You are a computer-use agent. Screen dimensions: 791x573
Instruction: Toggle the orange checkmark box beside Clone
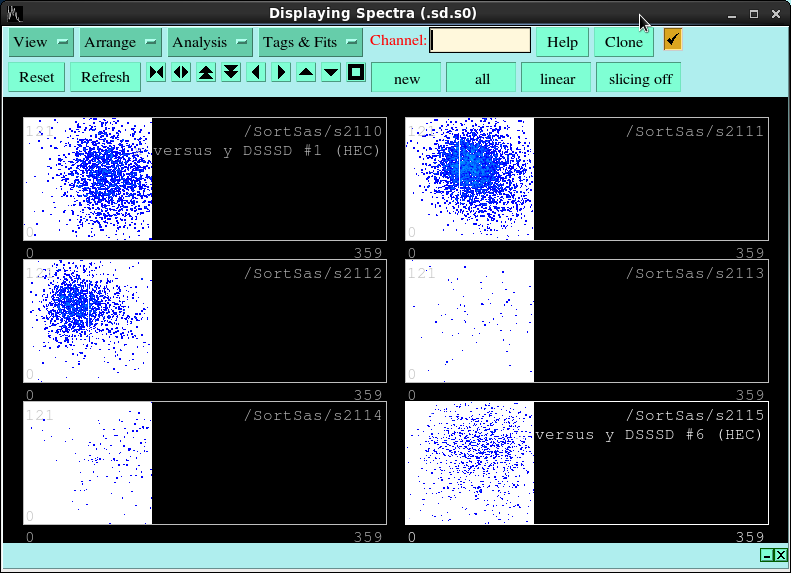coord(672,39)
